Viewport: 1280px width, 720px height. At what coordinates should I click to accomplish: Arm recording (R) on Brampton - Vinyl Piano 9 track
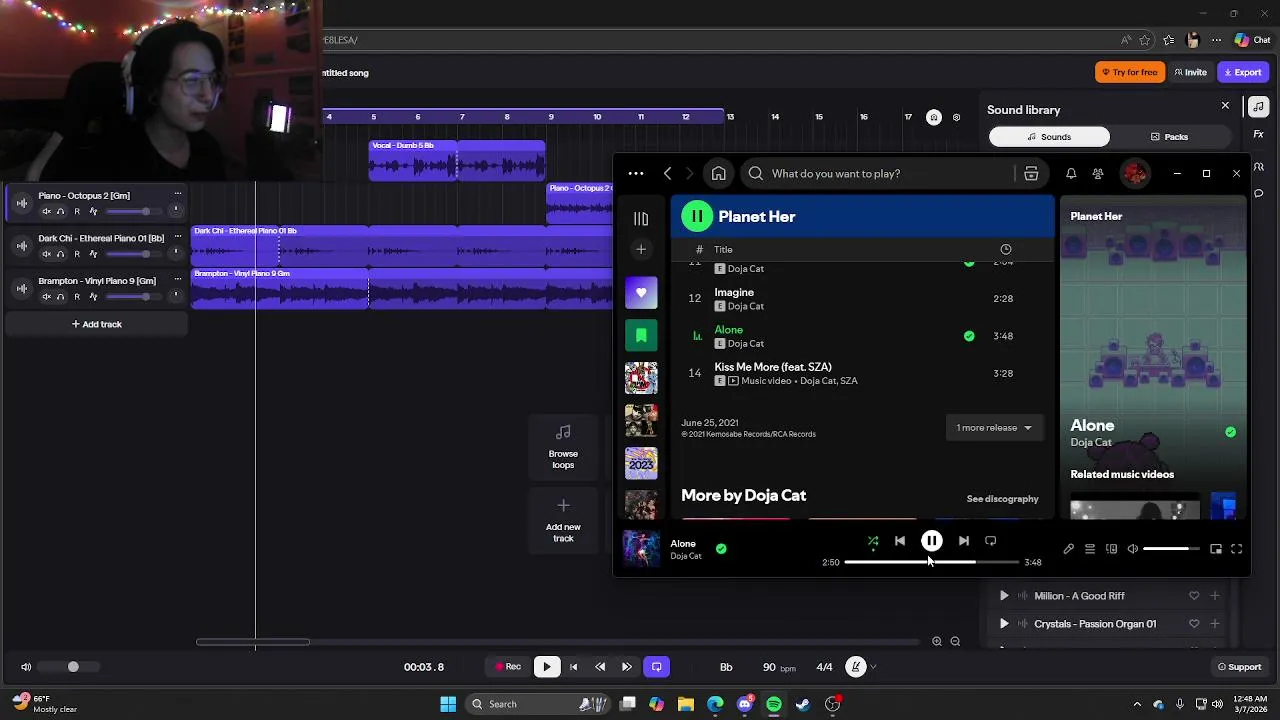[77, 297]
